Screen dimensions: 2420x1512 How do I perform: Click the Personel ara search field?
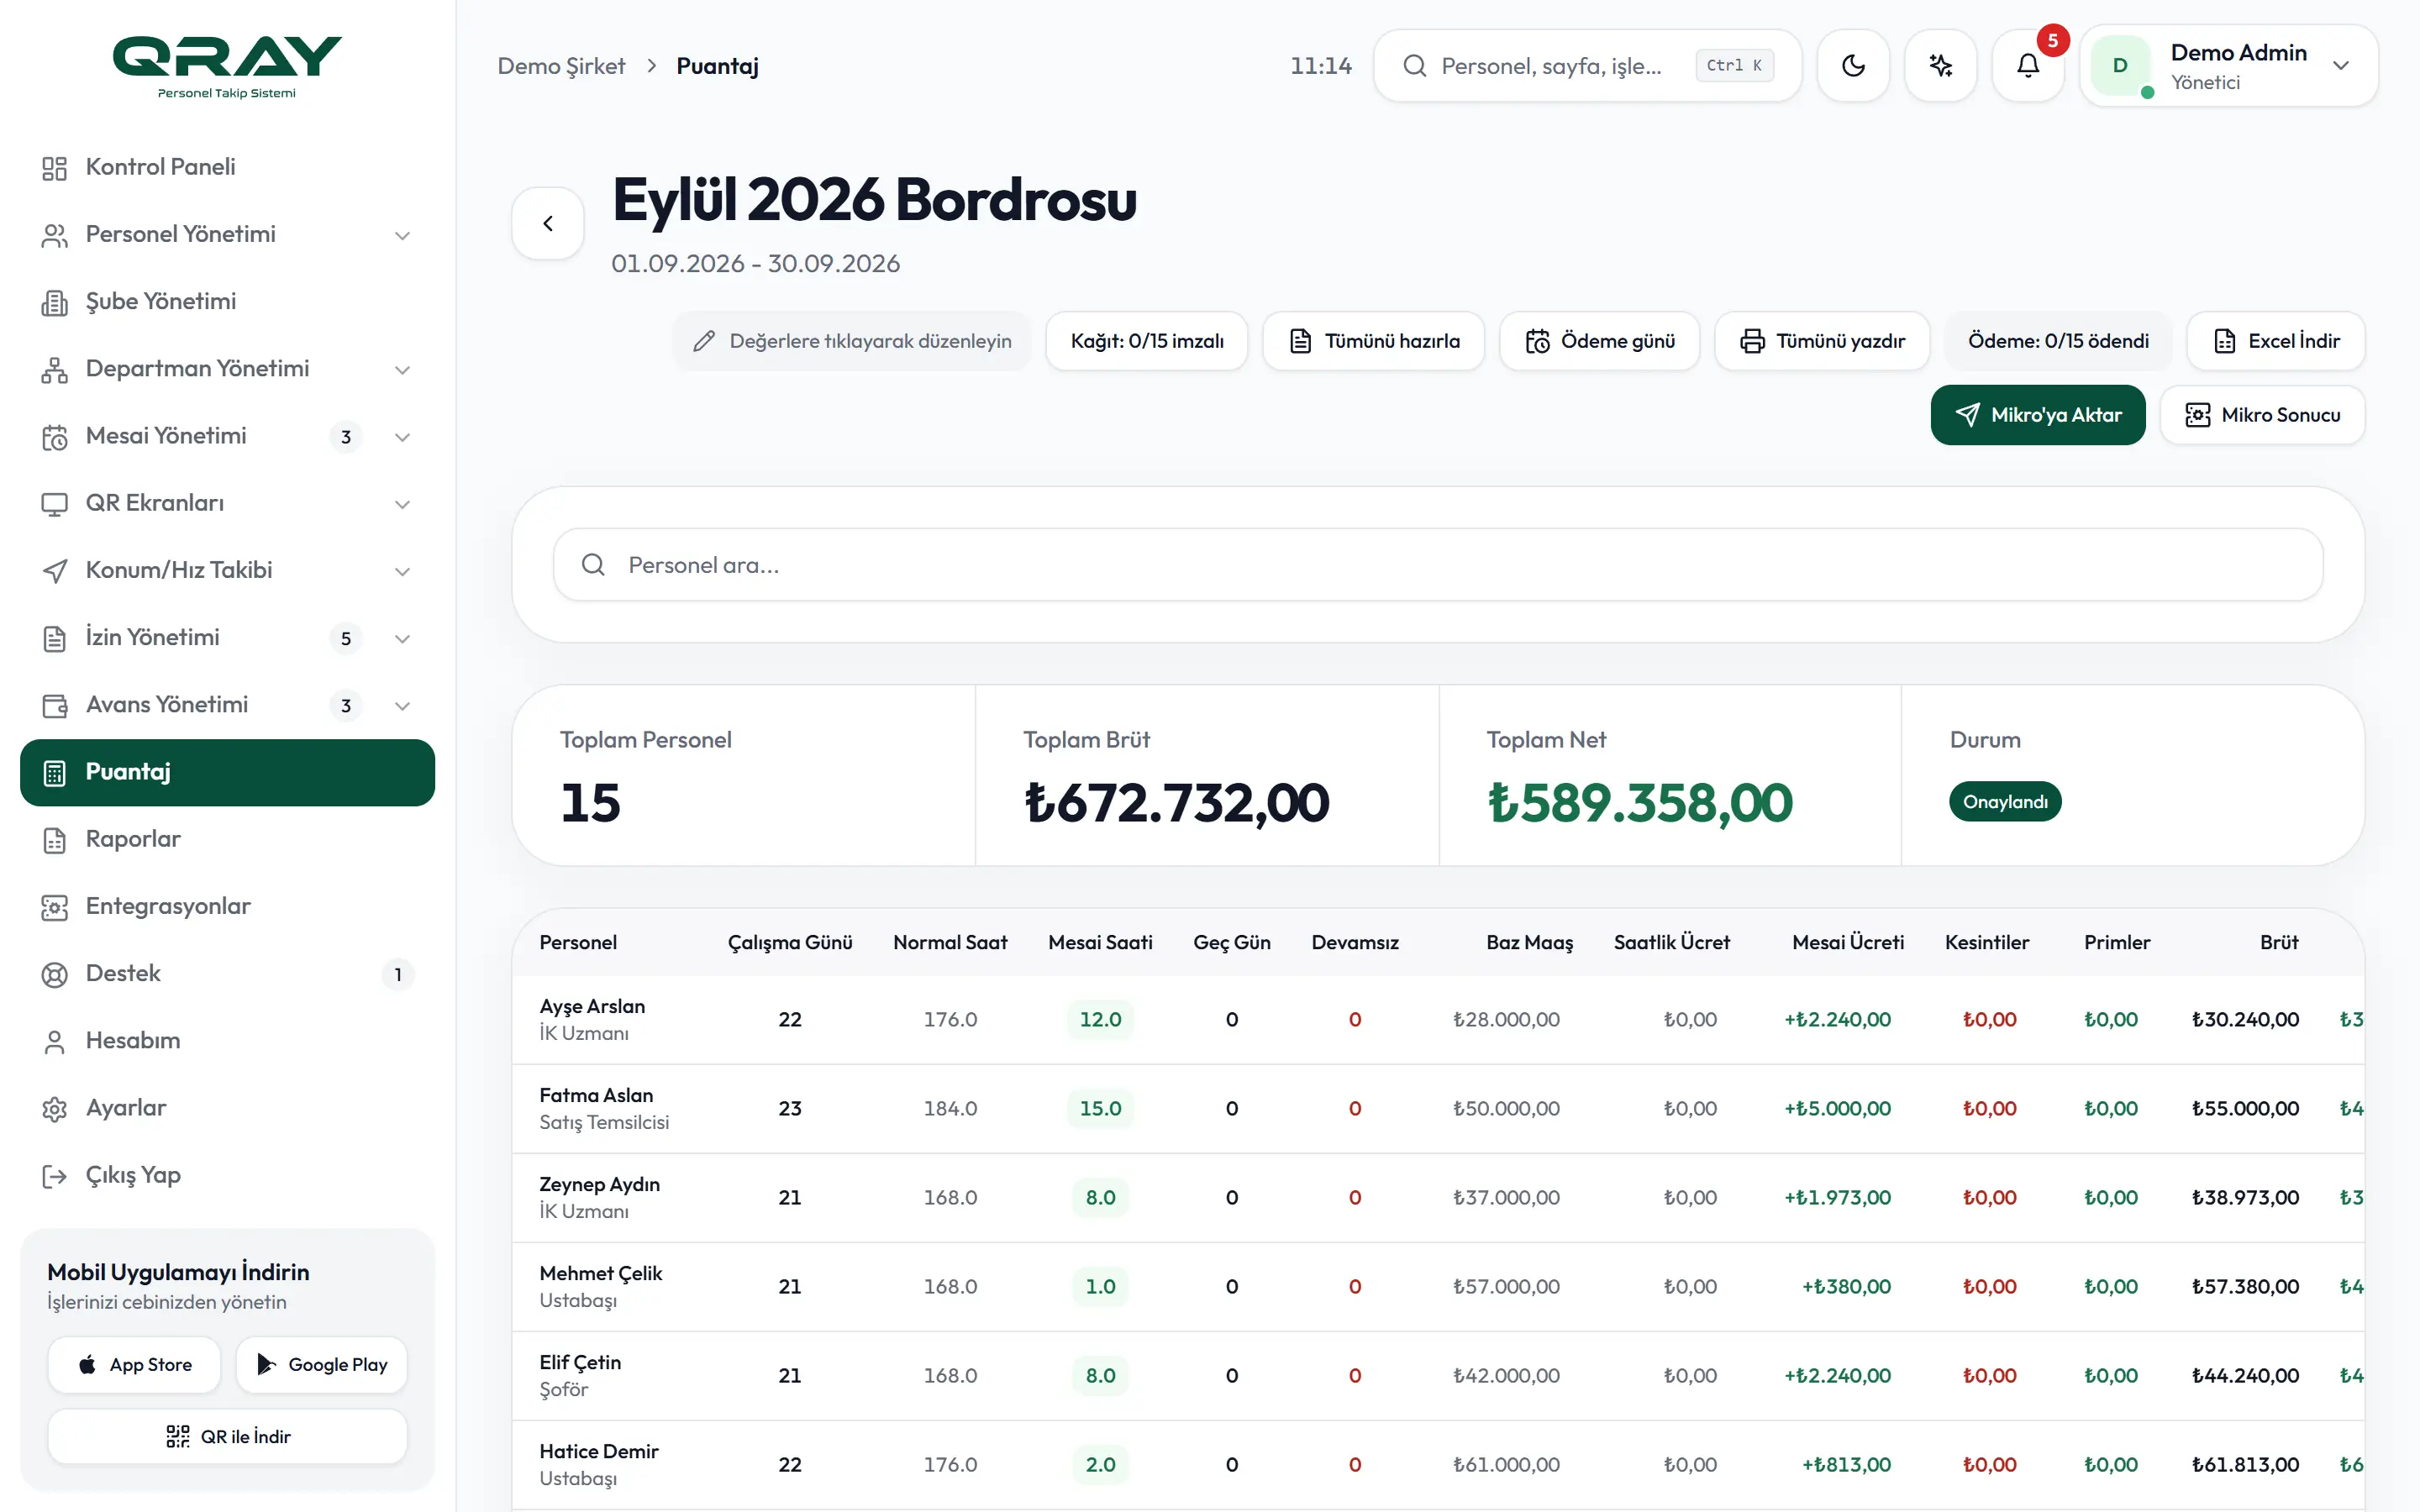point(1438,565)
